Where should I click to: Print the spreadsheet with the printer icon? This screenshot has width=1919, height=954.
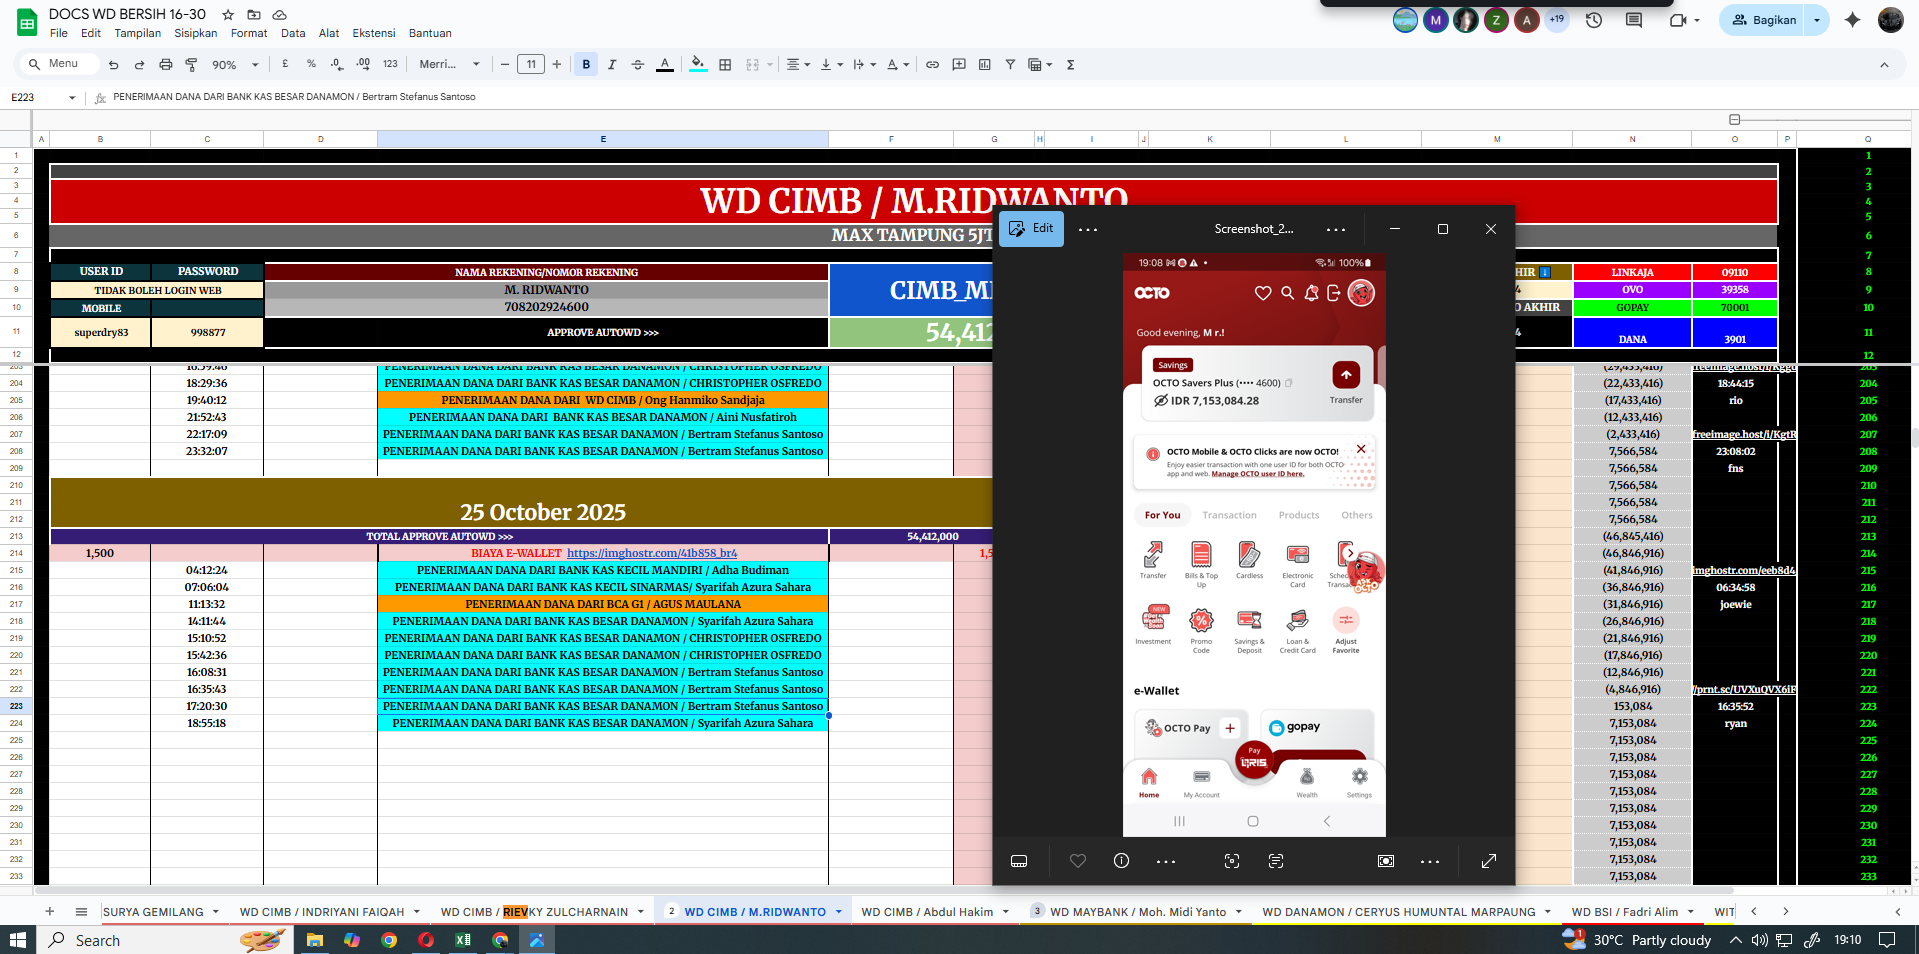(x=165, y=65)
